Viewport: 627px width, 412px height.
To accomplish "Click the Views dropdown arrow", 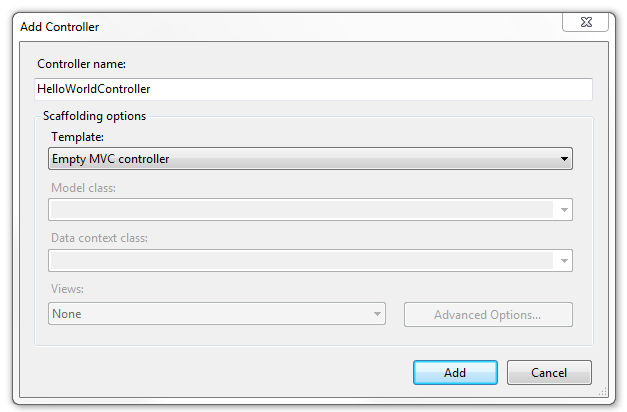I will point(377,314).
